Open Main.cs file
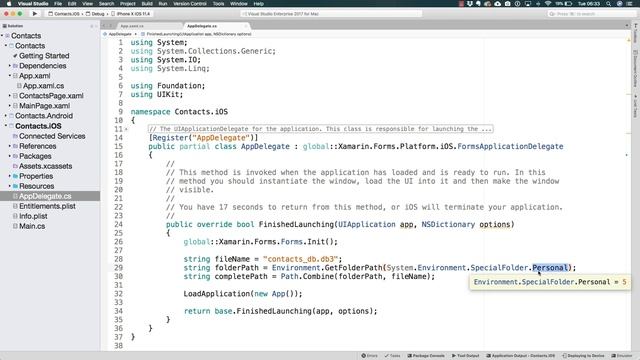Viewport: 640px width, 360px height. coord(32,226)
